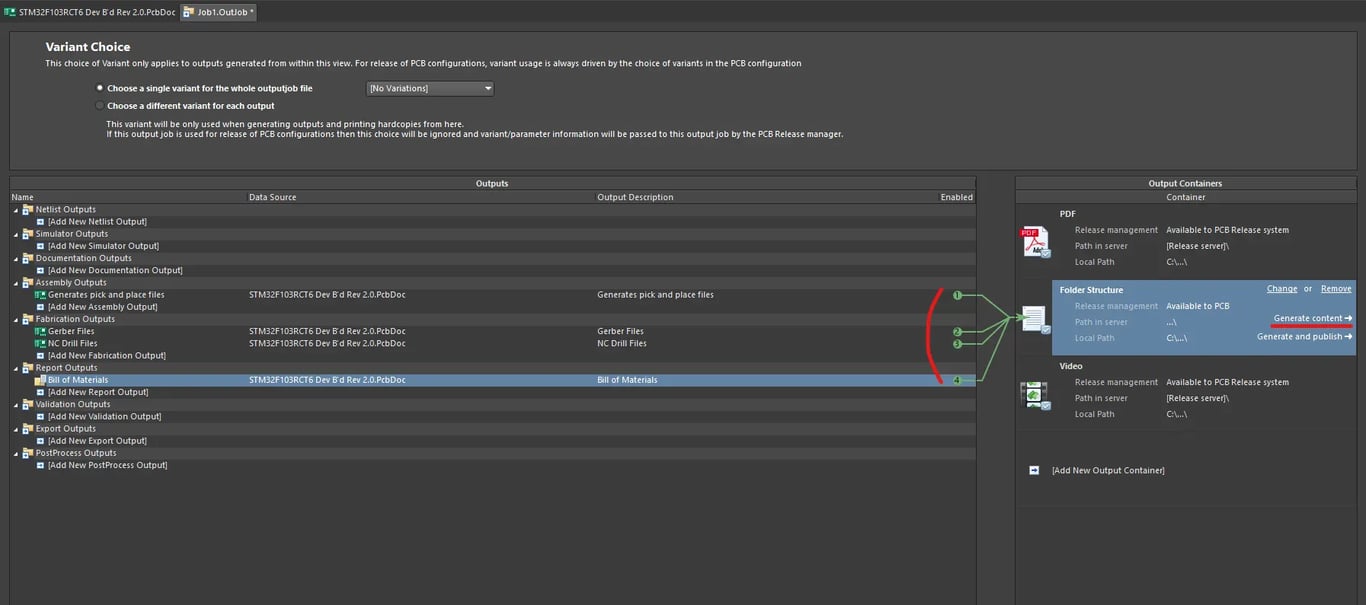Select the PDF container title
The width and height of the screenshot is (1366, 605).
(x=1068, y=214)
